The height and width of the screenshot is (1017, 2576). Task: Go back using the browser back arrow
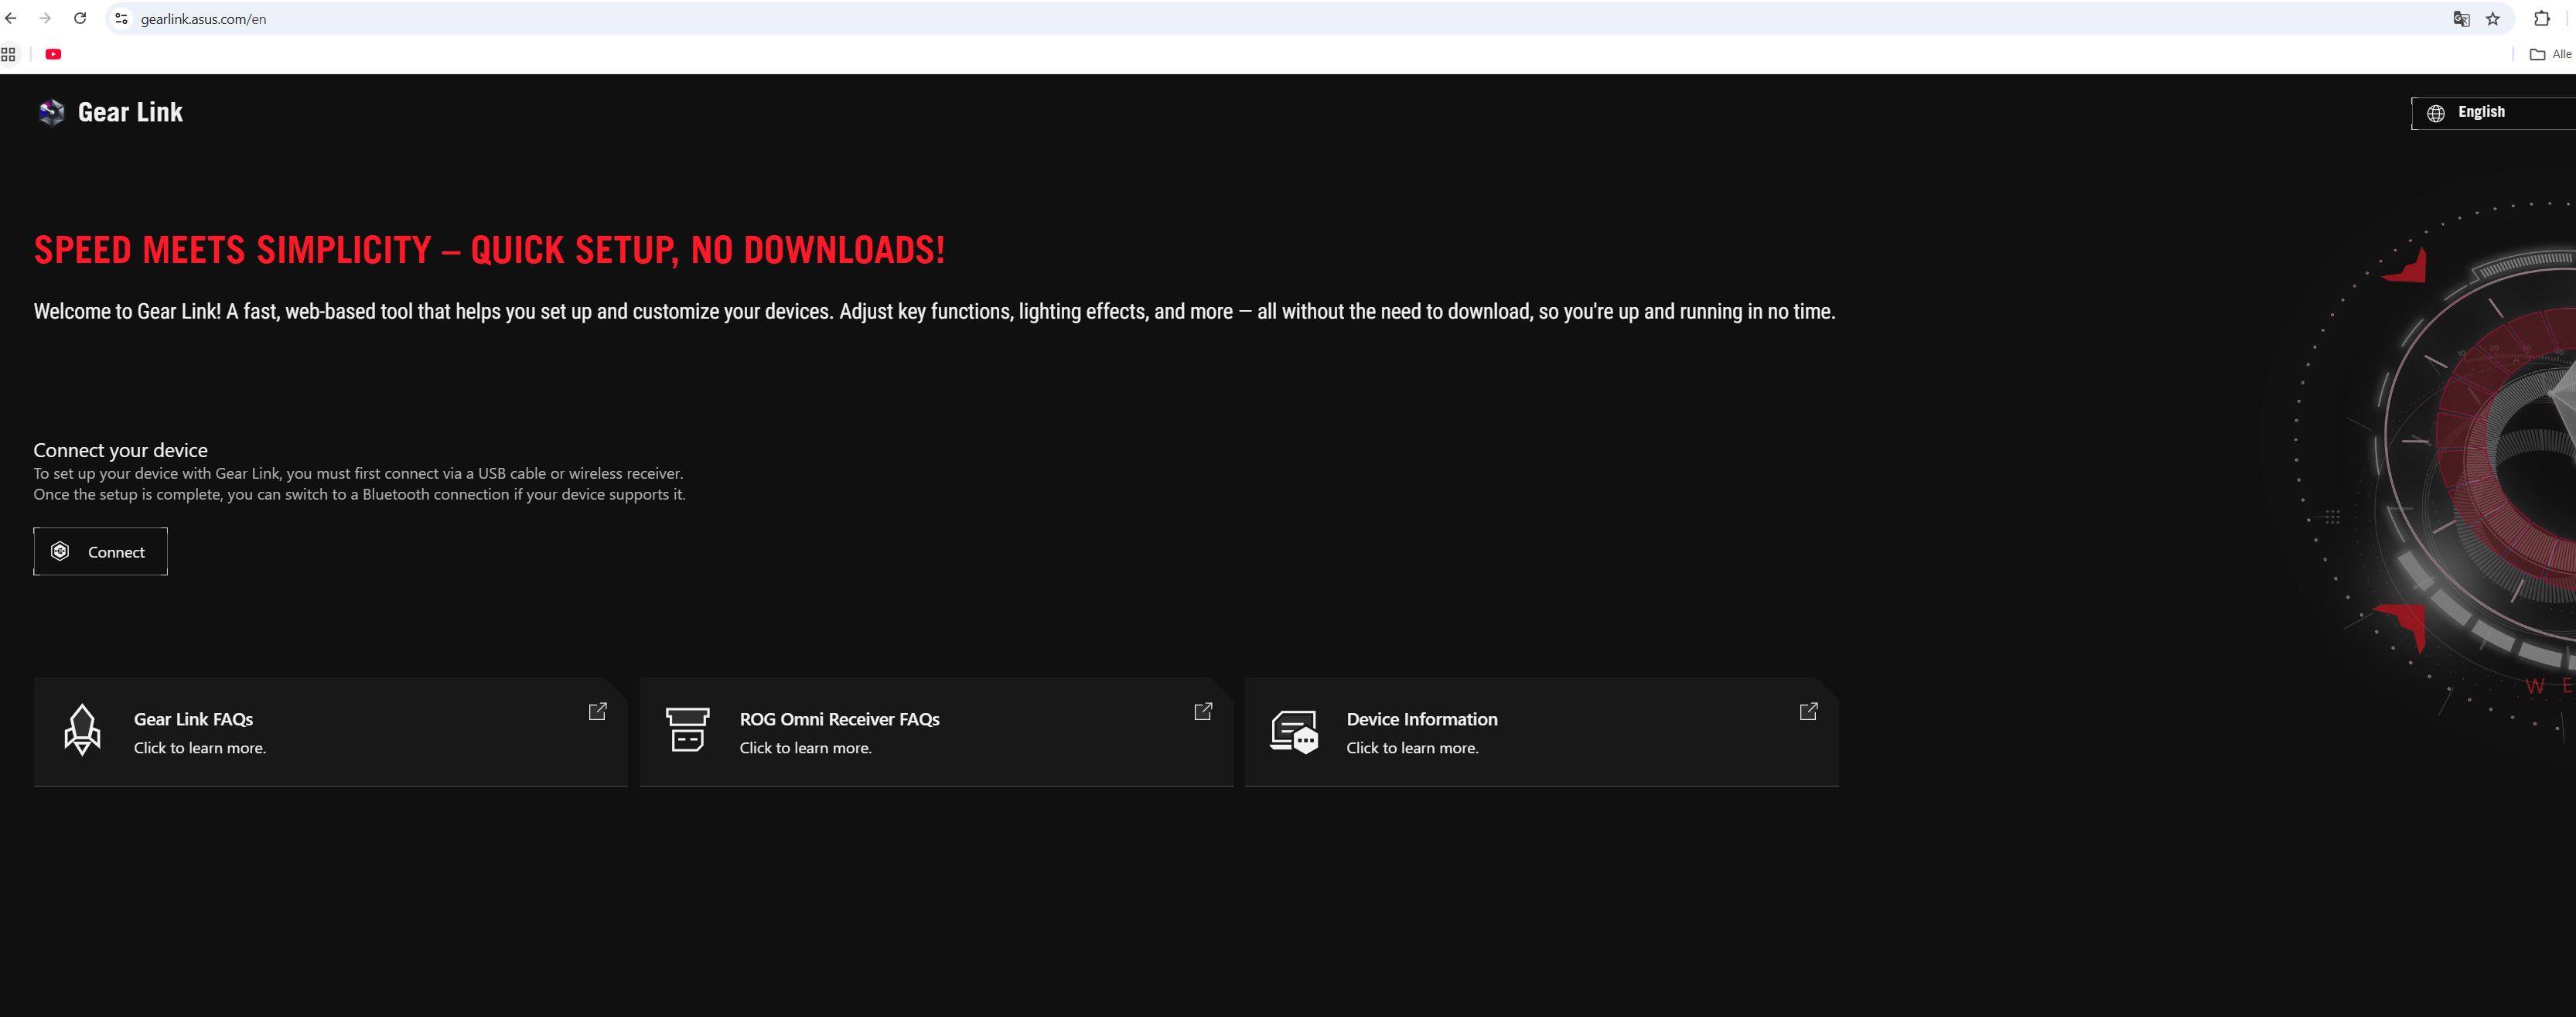click(11, 18)
